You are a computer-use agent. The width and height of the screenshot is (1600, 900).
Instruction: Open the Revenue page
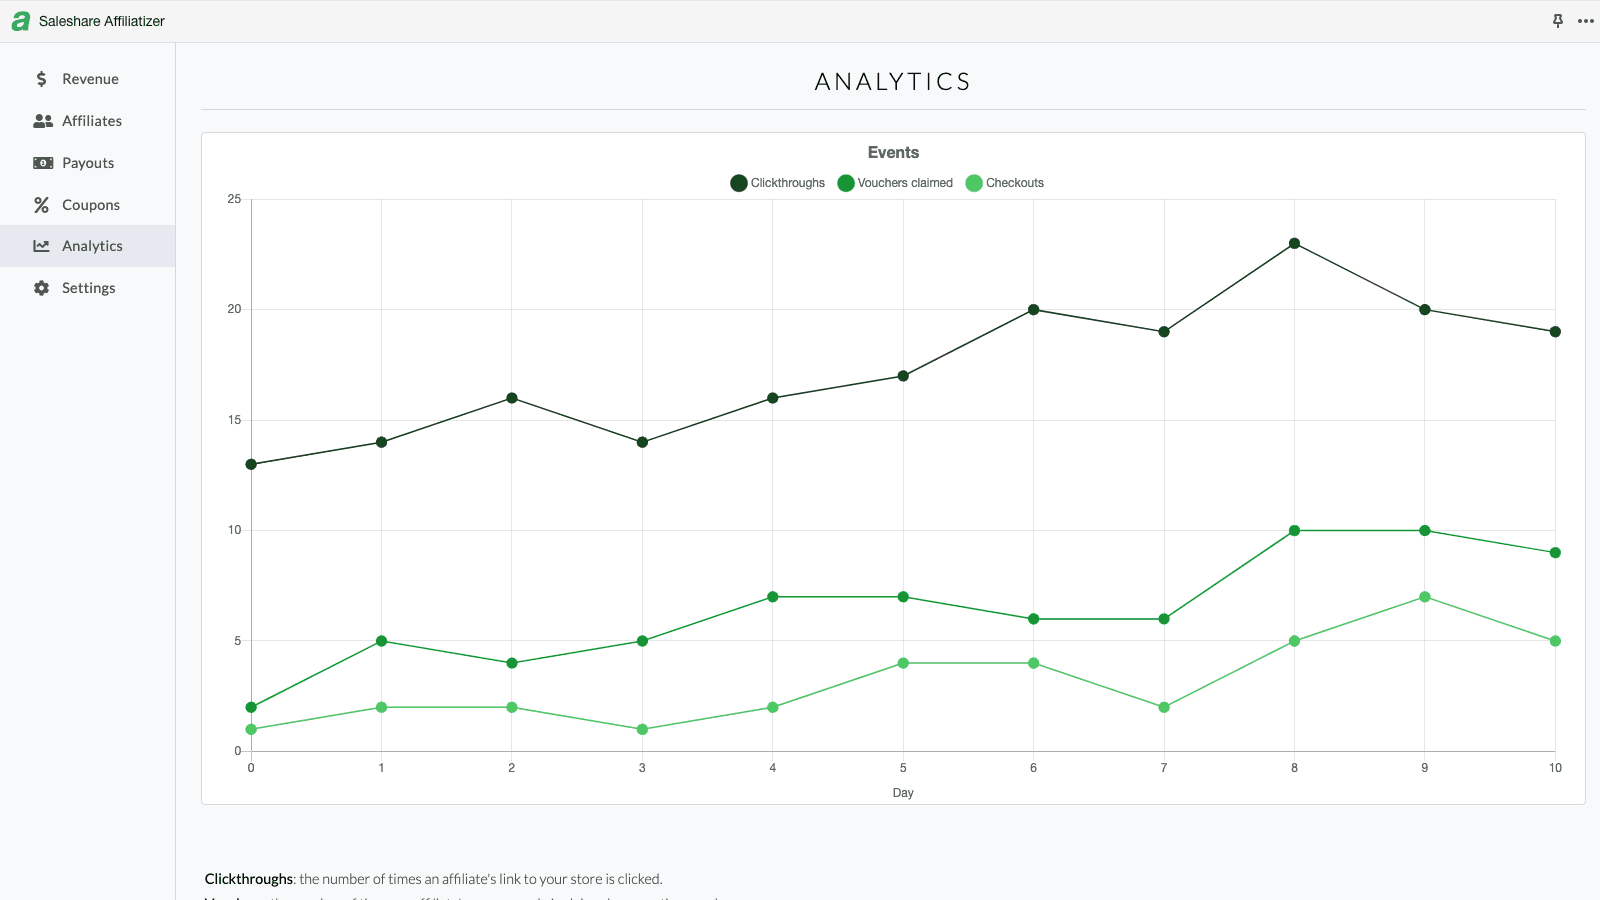pos(89,78)
